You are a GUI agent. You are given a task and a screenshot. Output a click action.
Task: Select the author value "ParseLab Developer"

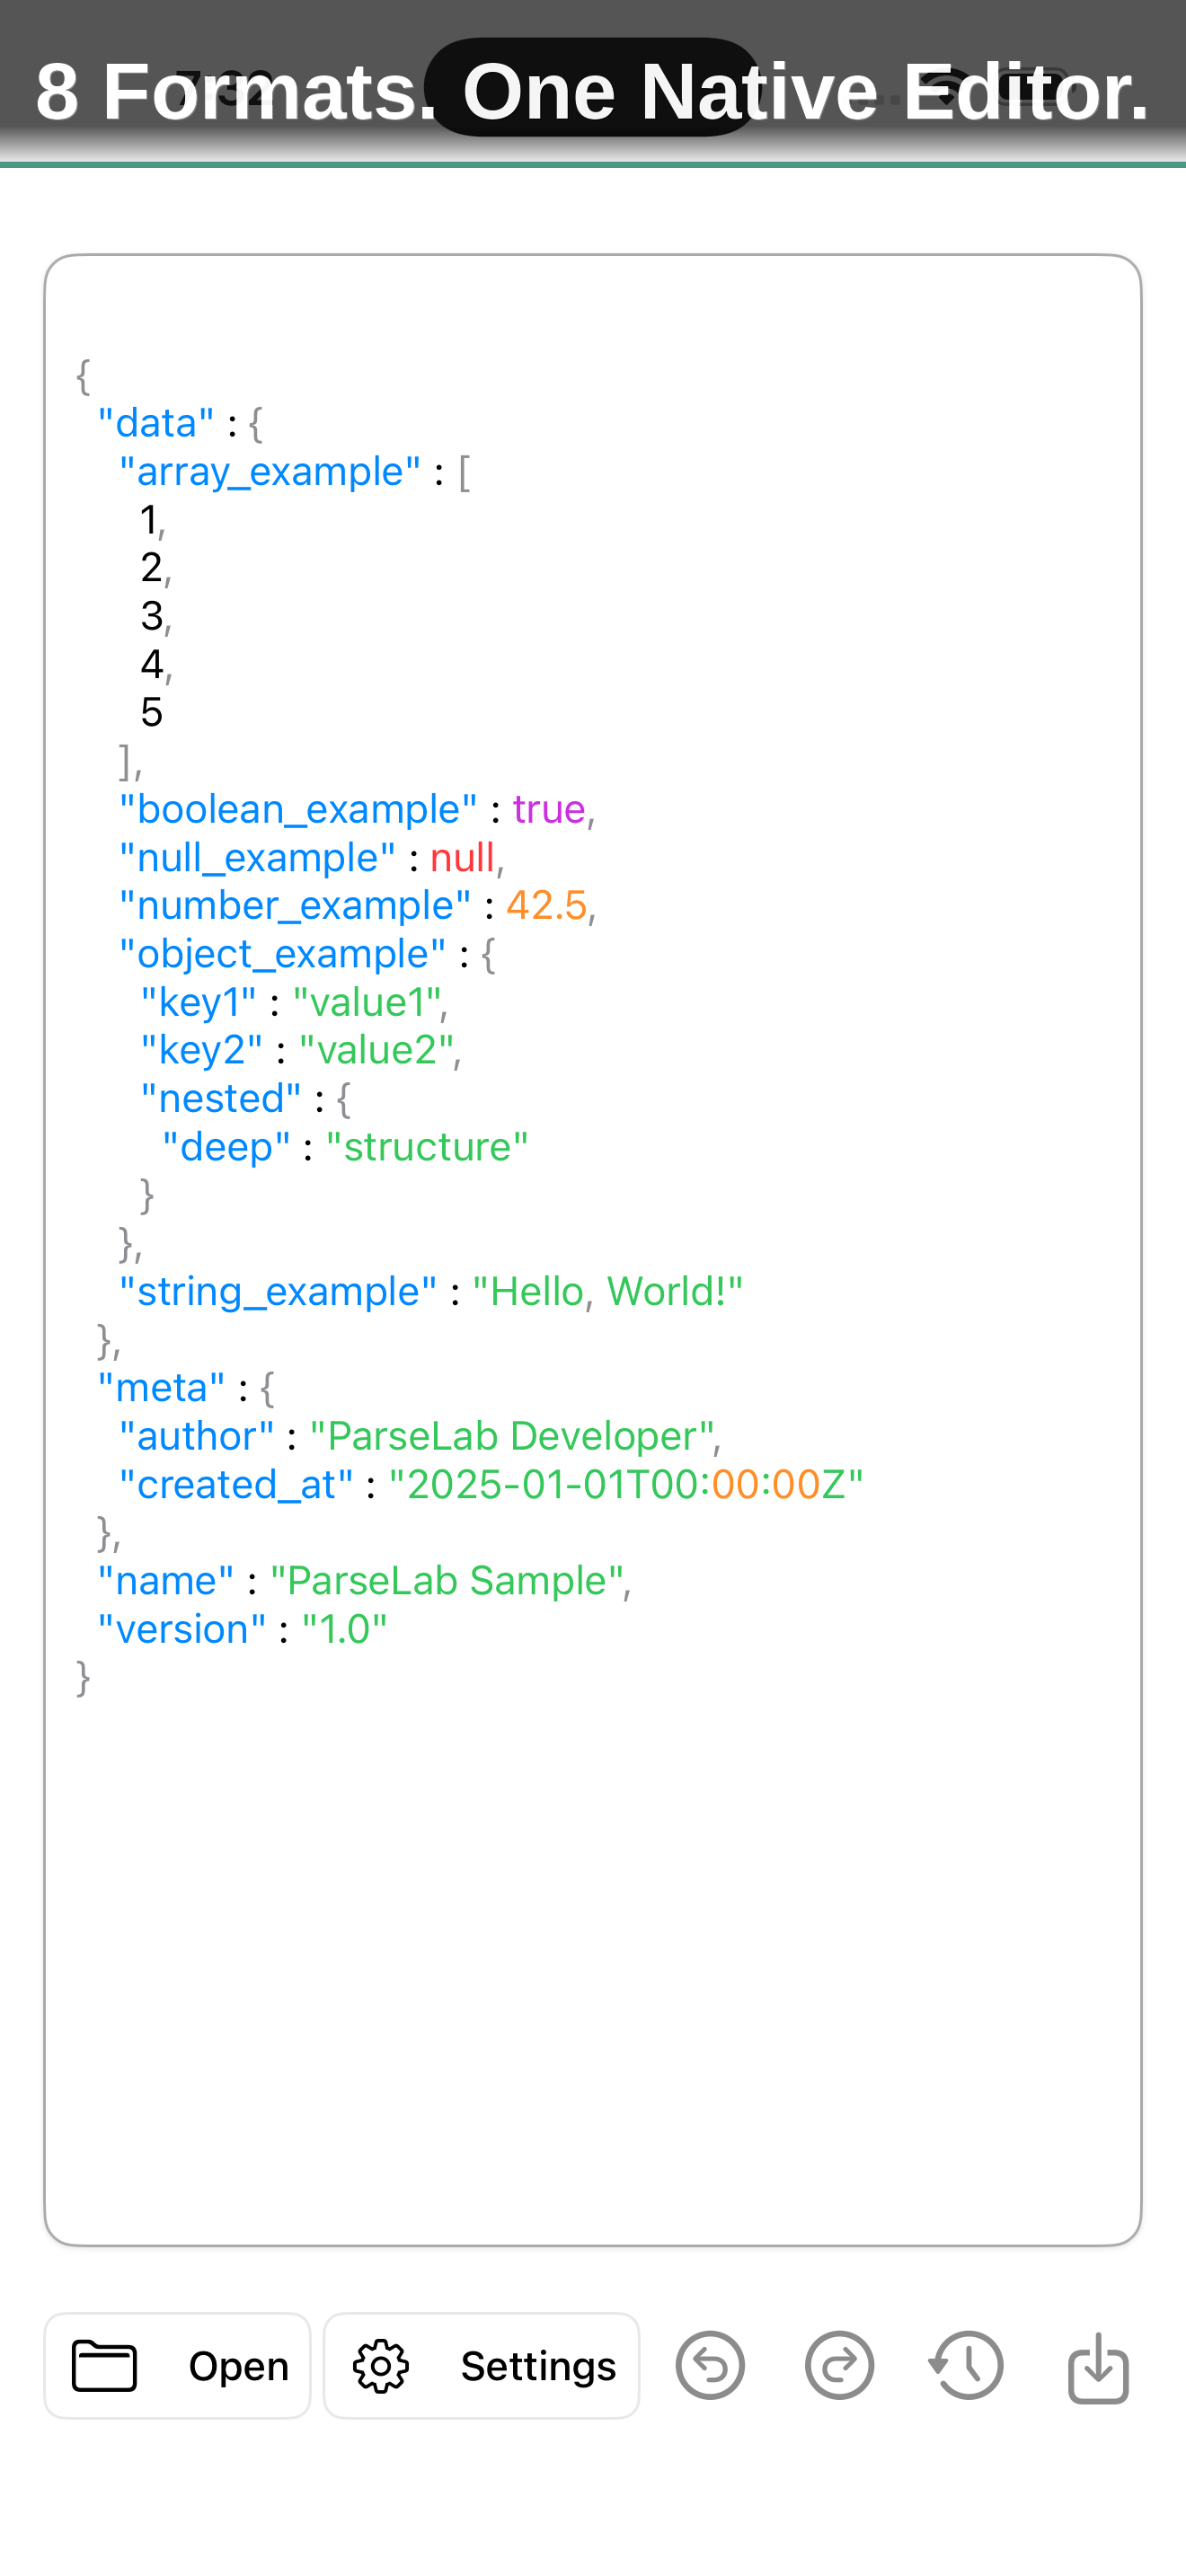514,1434
